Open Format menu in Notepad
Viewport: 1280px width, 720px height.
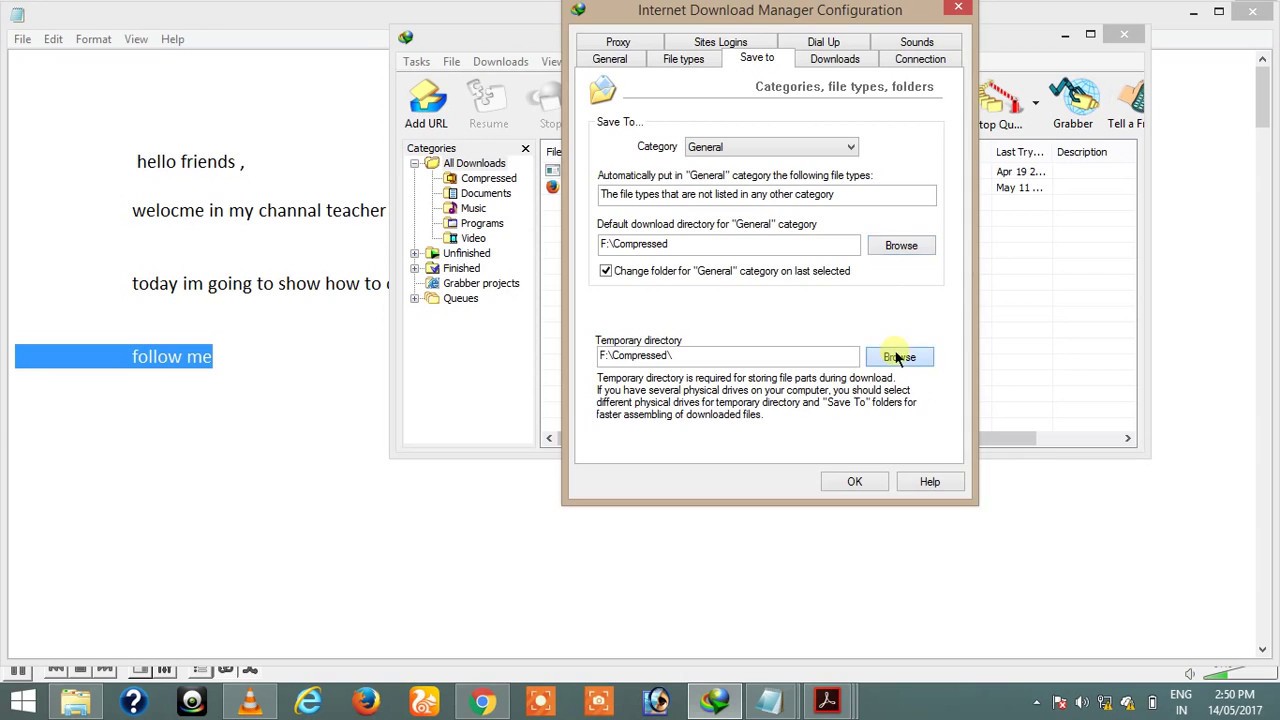coord(93,39)
